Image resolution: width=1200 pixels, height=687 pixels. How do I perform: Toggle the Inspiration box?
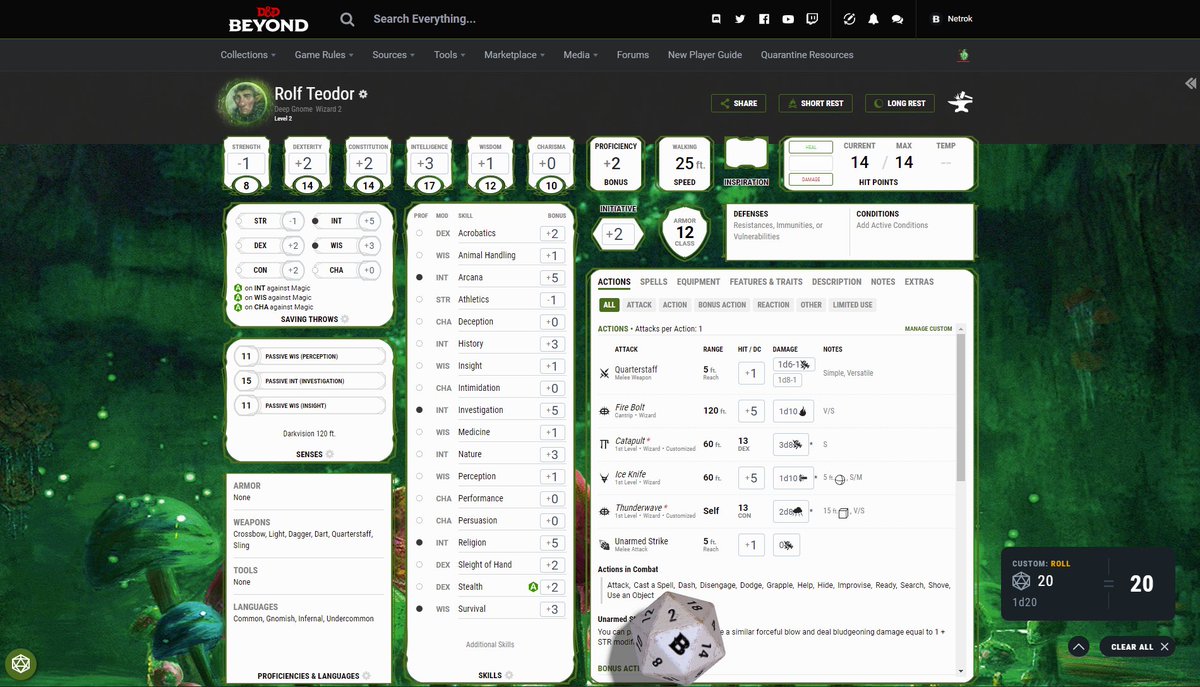(x=746, y=154)
